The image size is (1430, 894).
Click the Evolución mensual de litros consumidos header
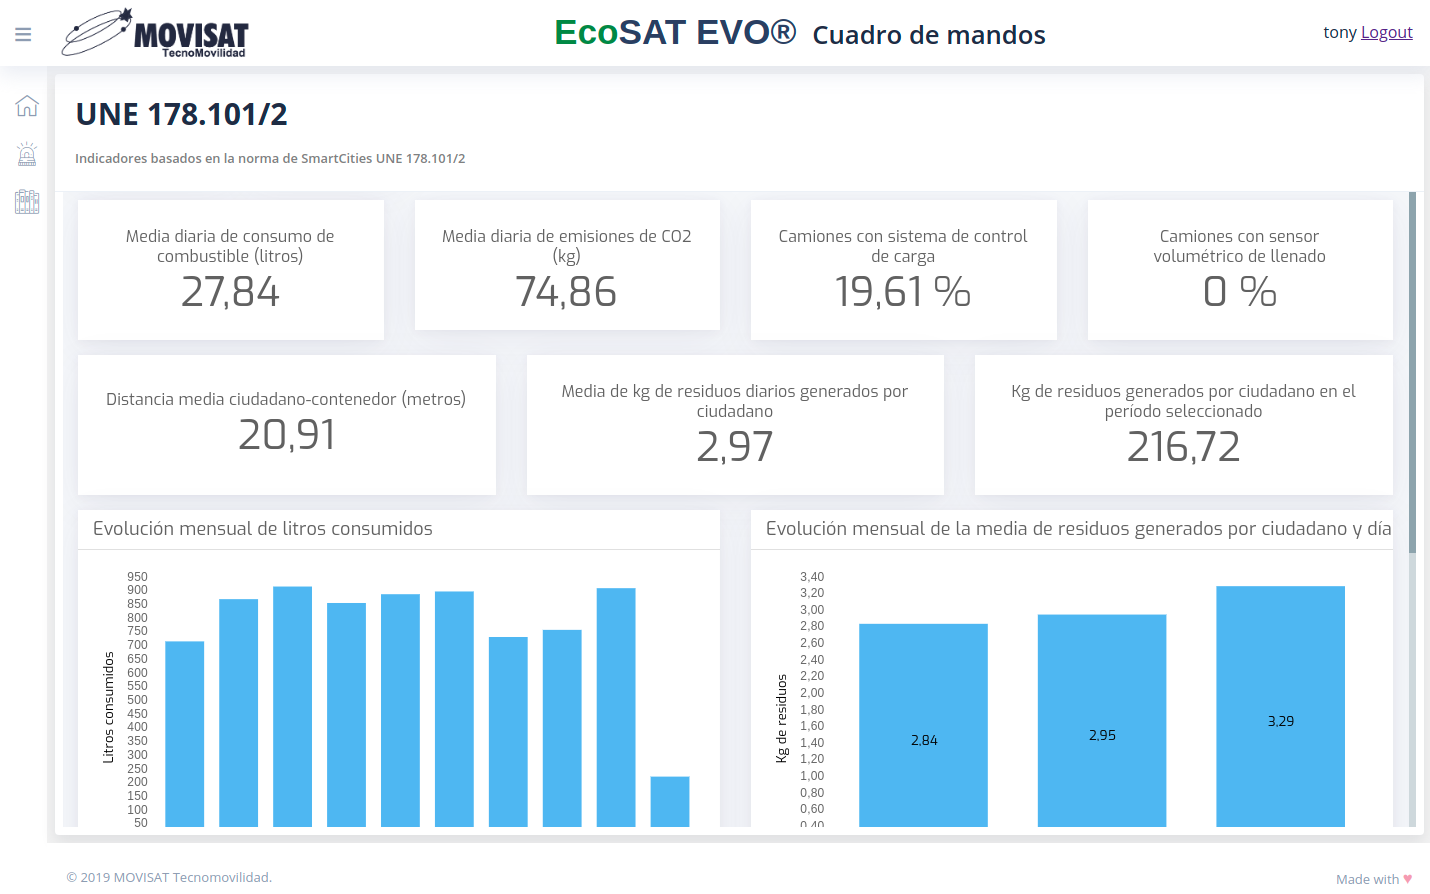(263, 529)
